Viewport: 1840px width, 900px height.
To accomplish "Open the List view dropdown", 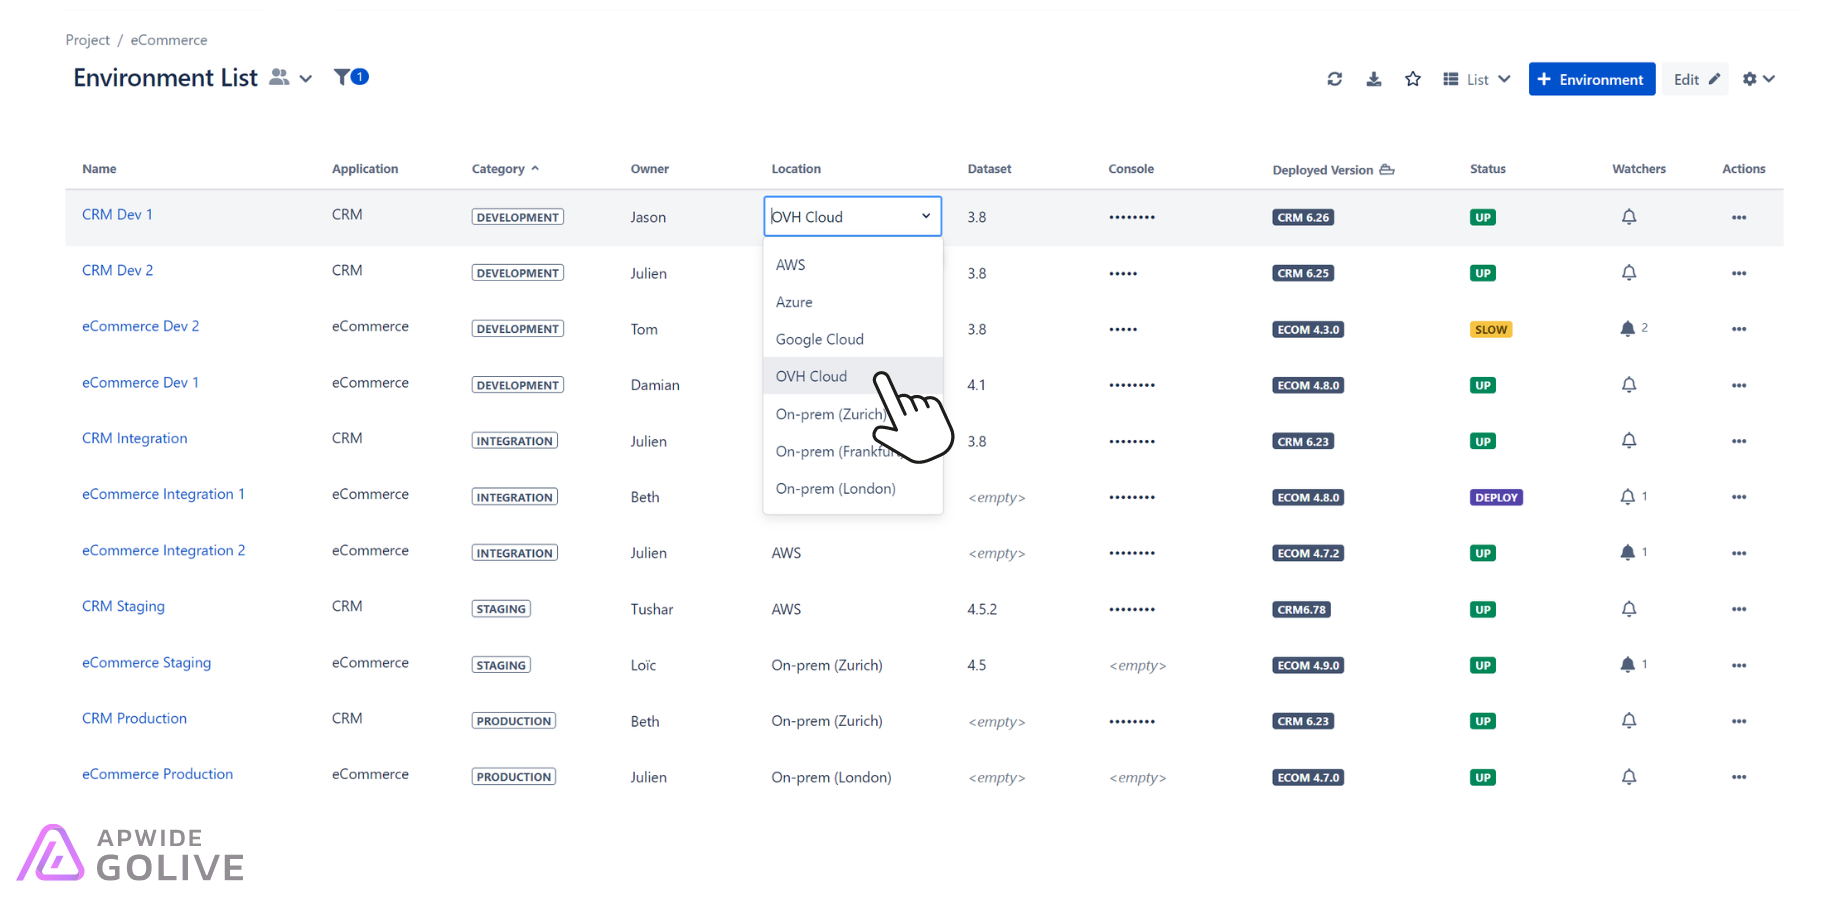I will pos(1476,78).
